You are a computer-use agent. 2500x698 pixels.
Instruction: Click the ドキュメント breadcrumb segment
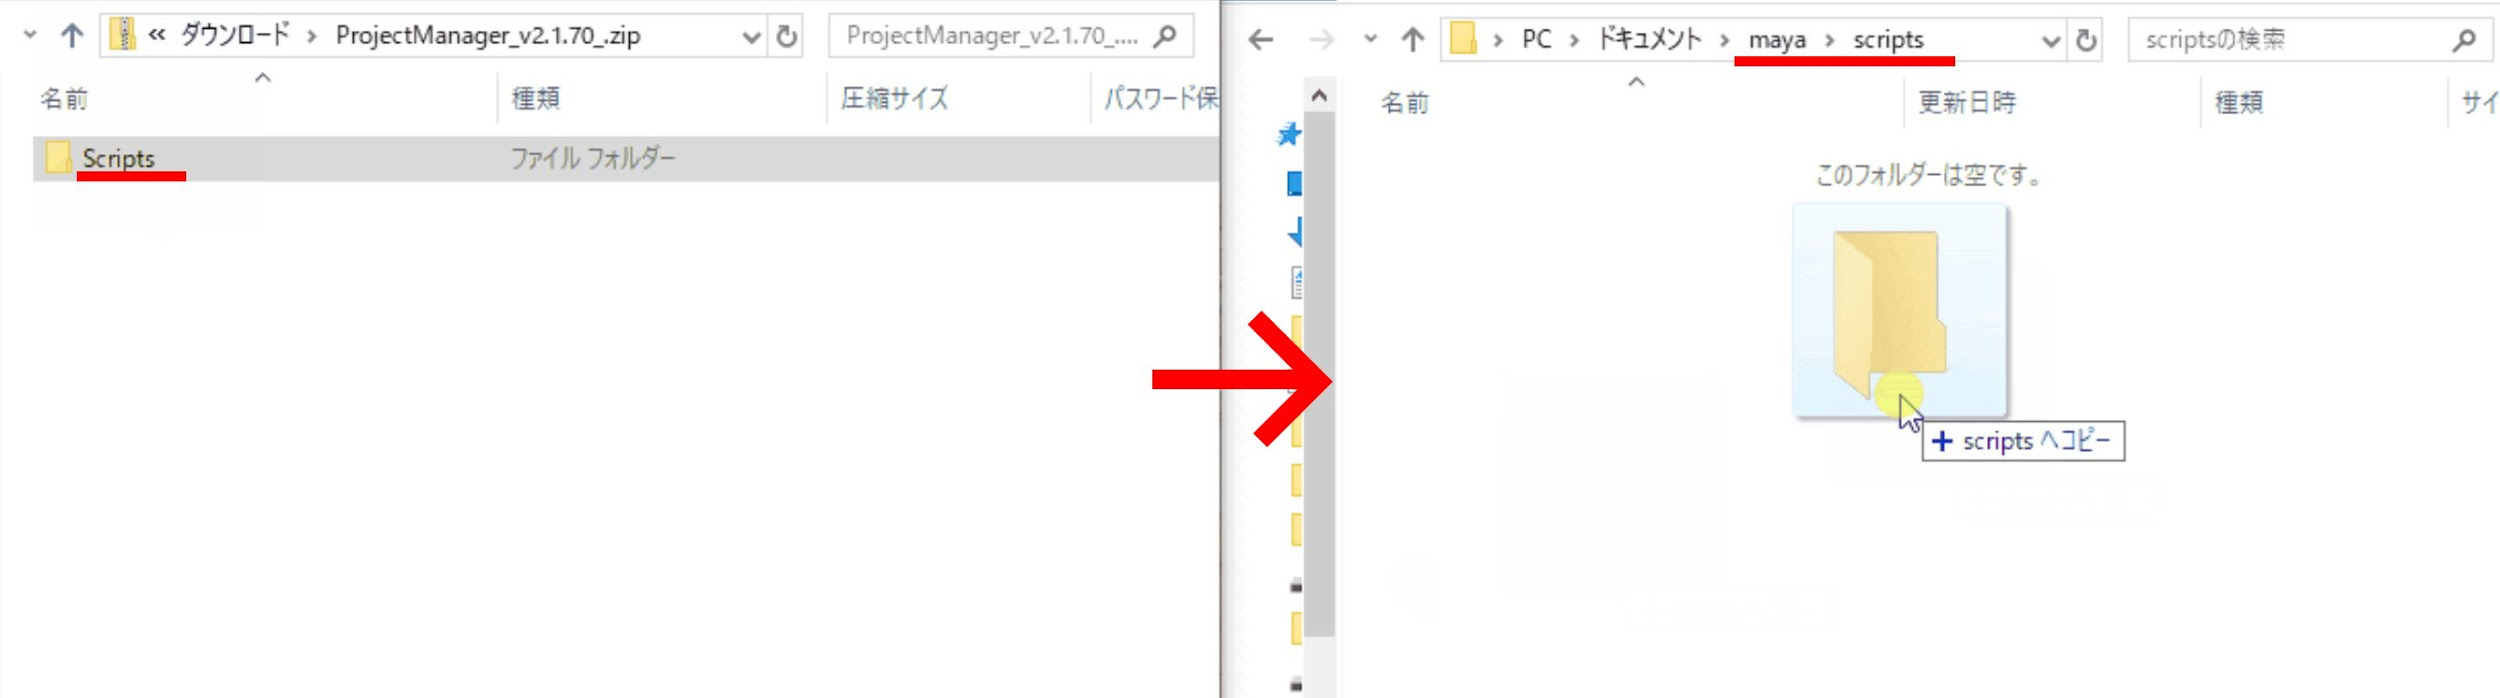(x=1649, y=40)
